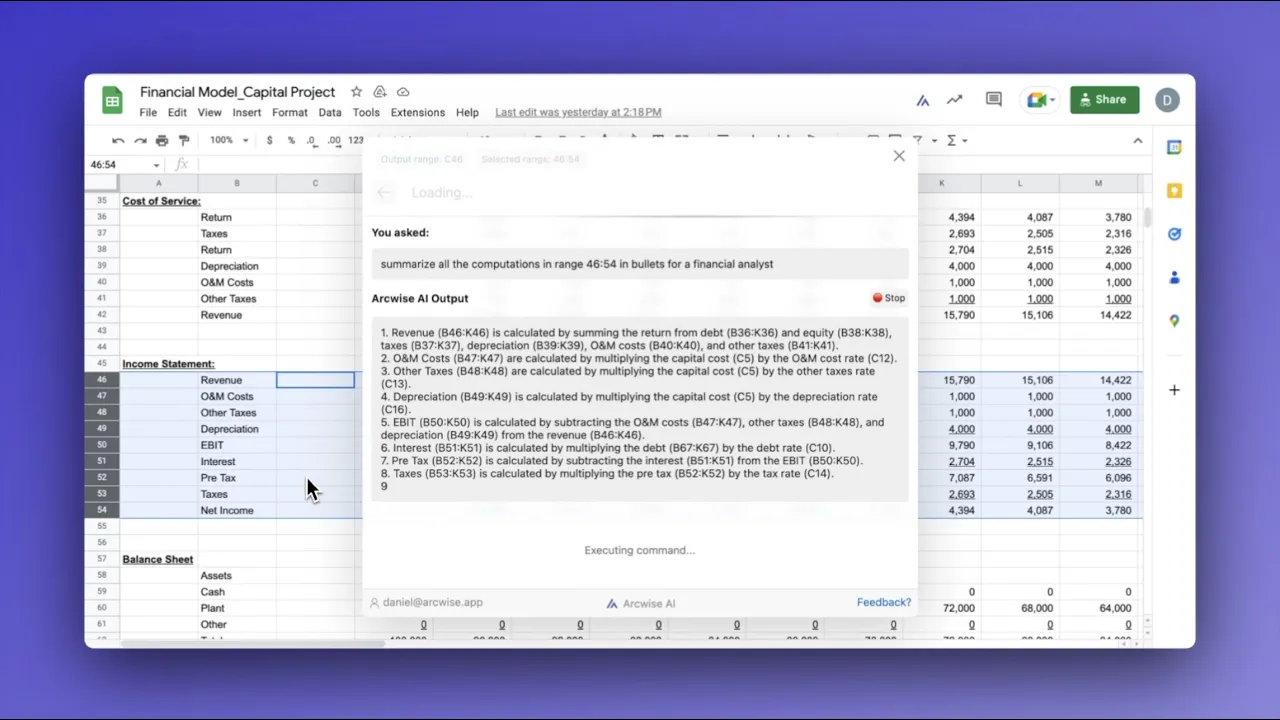Open the D account avatar
Screen dimensions: 1280x720
[x=1167, y=99]
